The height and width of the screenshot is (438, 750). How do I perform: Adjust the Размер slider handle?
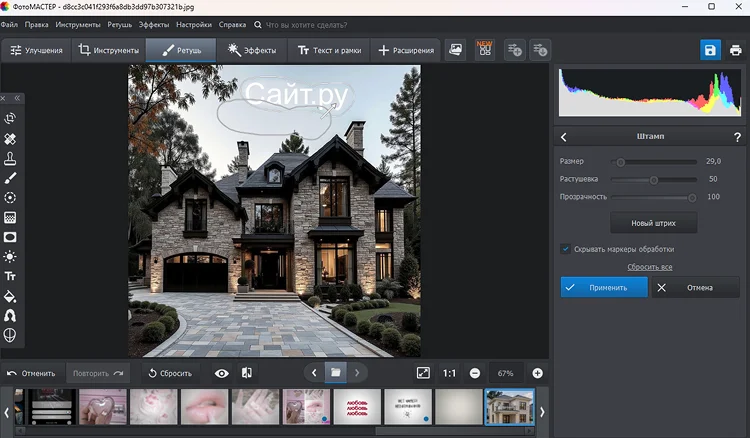click(620, 162)
